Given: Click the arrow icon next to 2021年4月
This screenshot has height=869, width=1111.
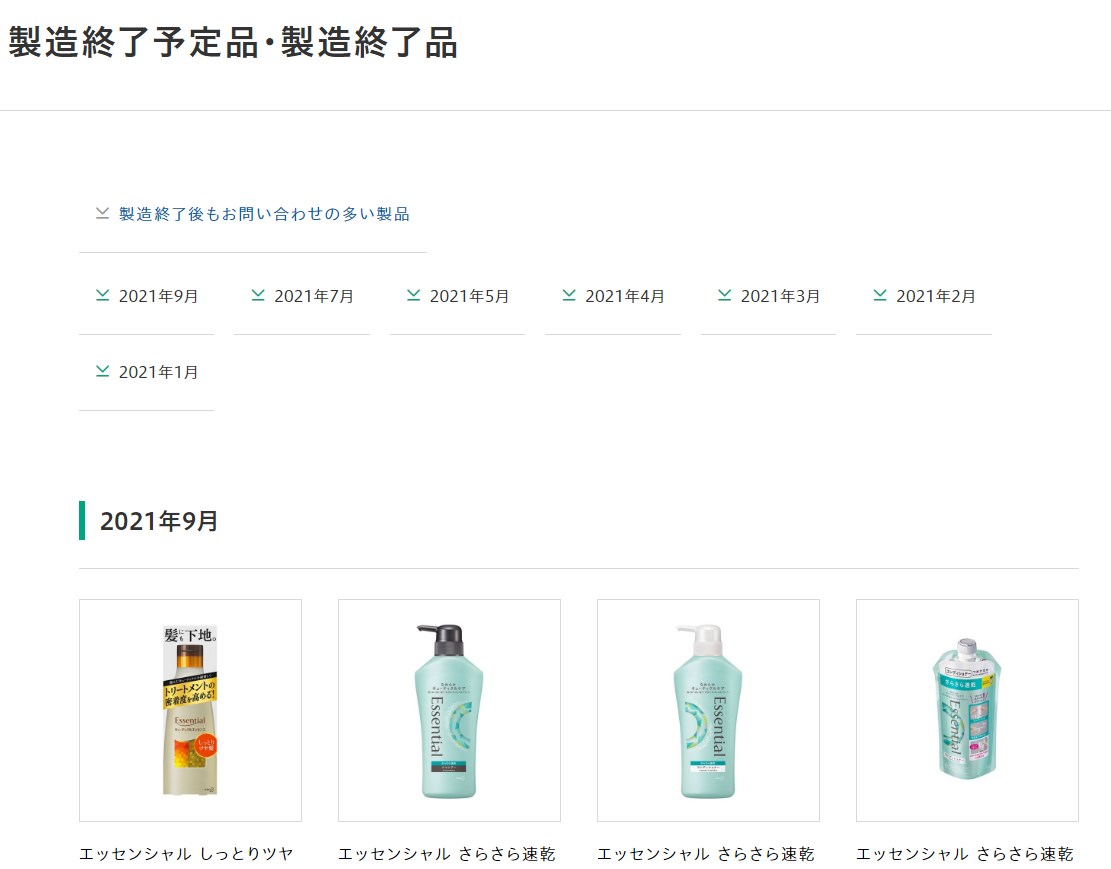Looking at the screenshot, I should click(569, 295).
